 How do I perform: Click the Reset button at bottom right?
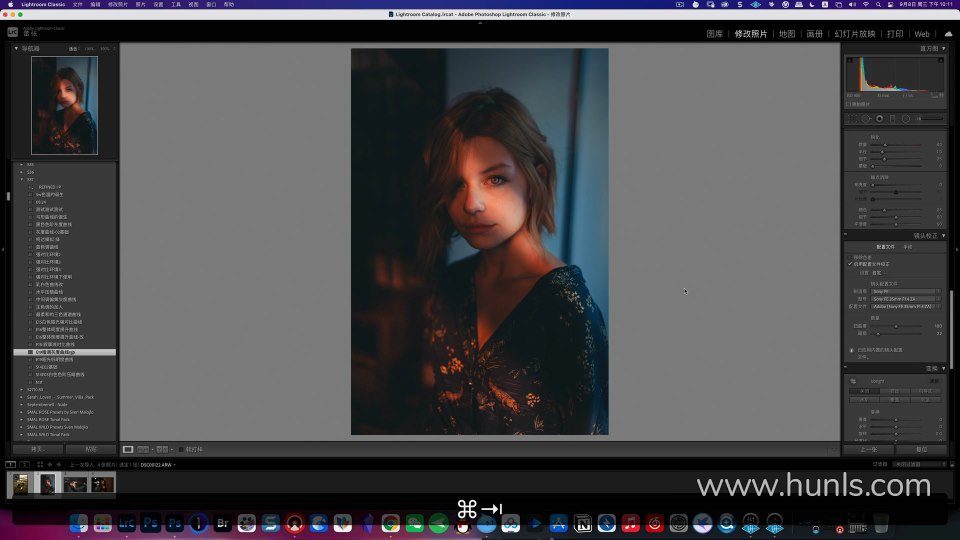pyautogui.click(x=921, y=450)
